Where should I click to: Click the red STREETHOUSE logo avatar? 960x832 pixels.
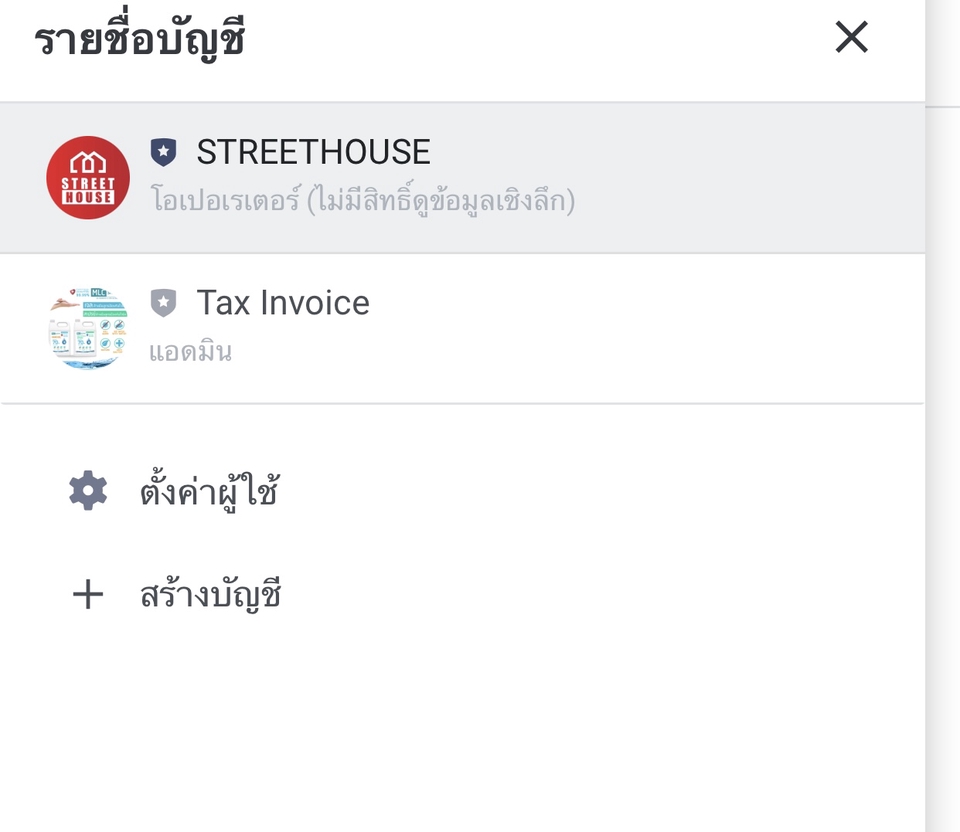pos(88,177)
